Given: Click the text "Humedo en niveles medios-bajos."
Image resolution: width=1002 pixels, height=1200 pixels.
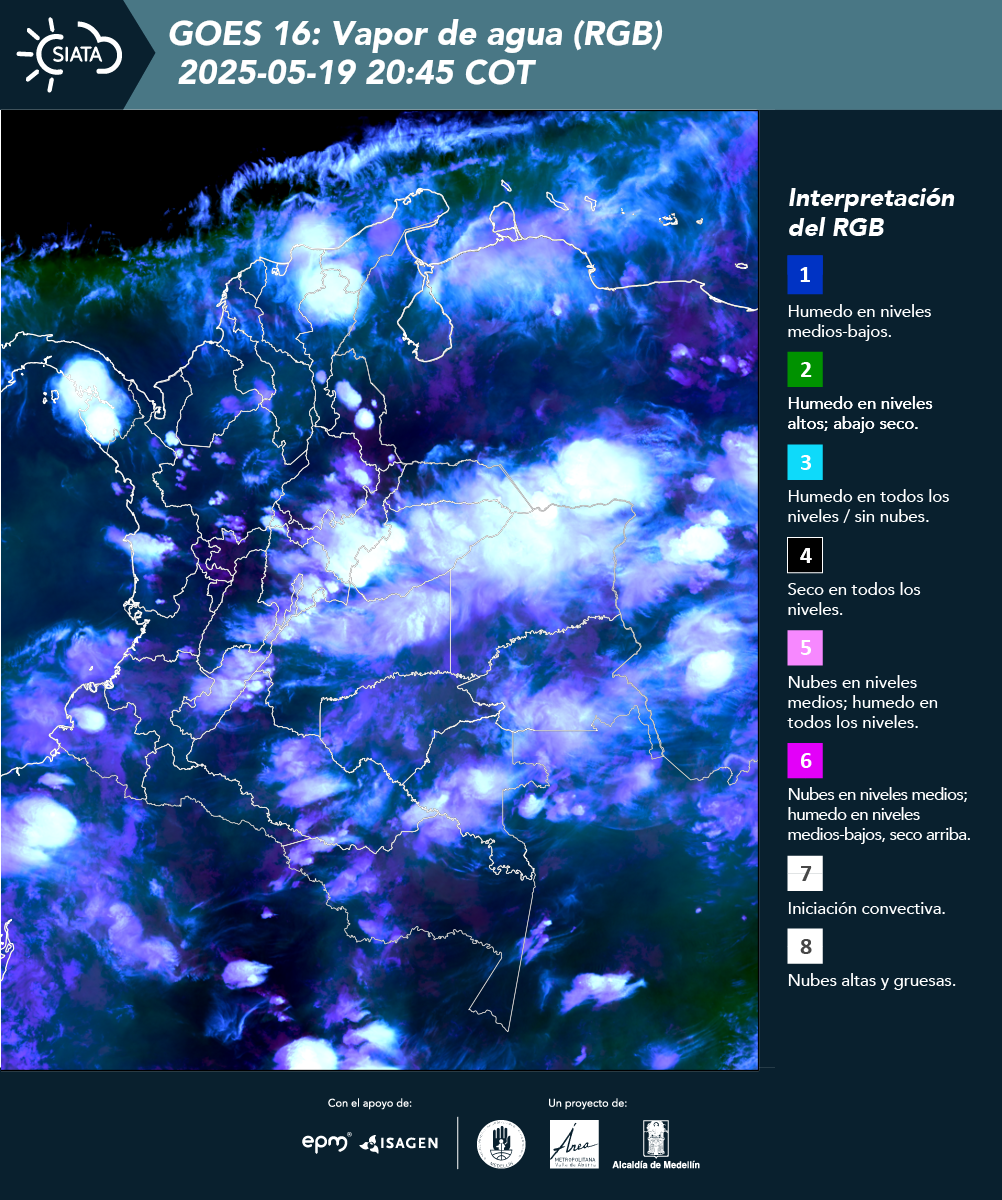Looking at the screenshot, I should [860, 321].
